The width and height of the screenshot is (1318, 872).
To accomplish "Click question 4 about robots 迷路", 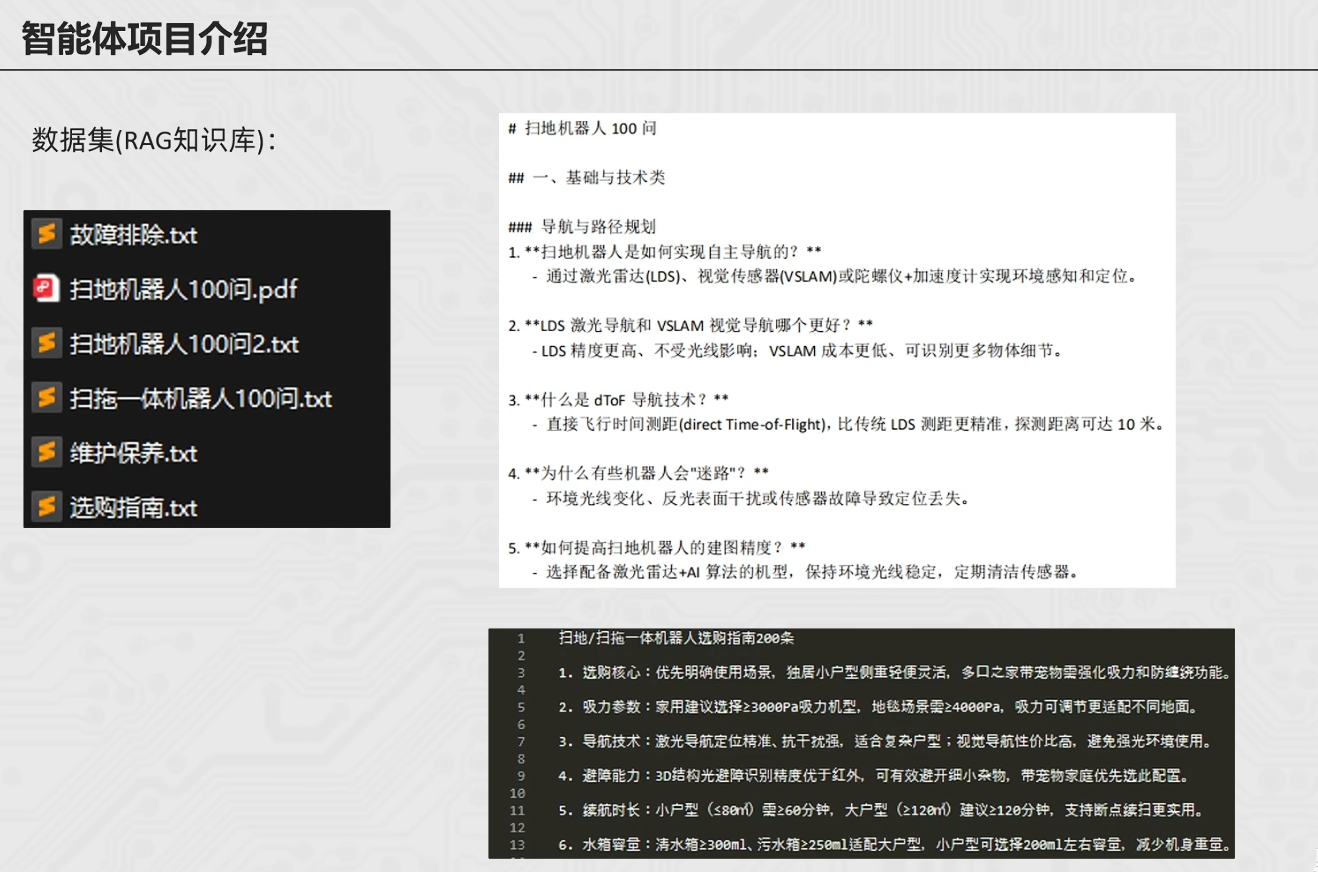I will [x=639, y=472].
